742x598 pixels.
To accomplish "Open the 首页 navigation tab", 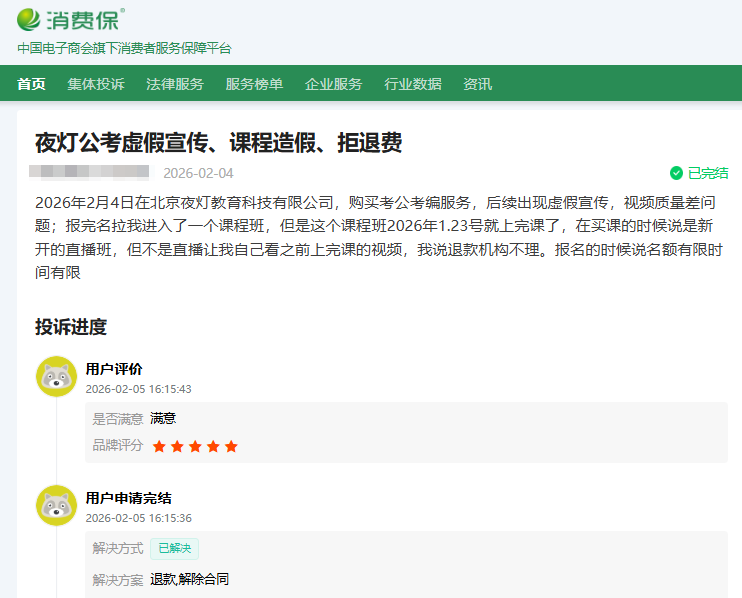I will pos(31,84).
